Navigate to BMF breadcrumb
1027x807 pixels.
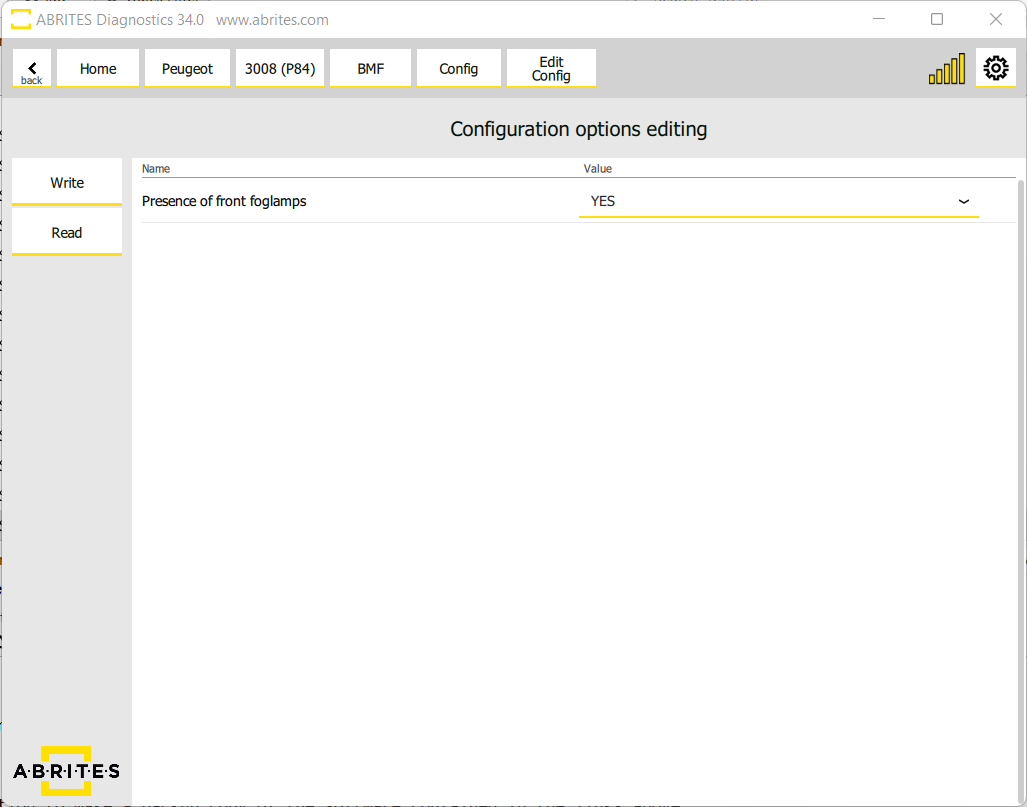pyautogui.click(x=370, y=68)
